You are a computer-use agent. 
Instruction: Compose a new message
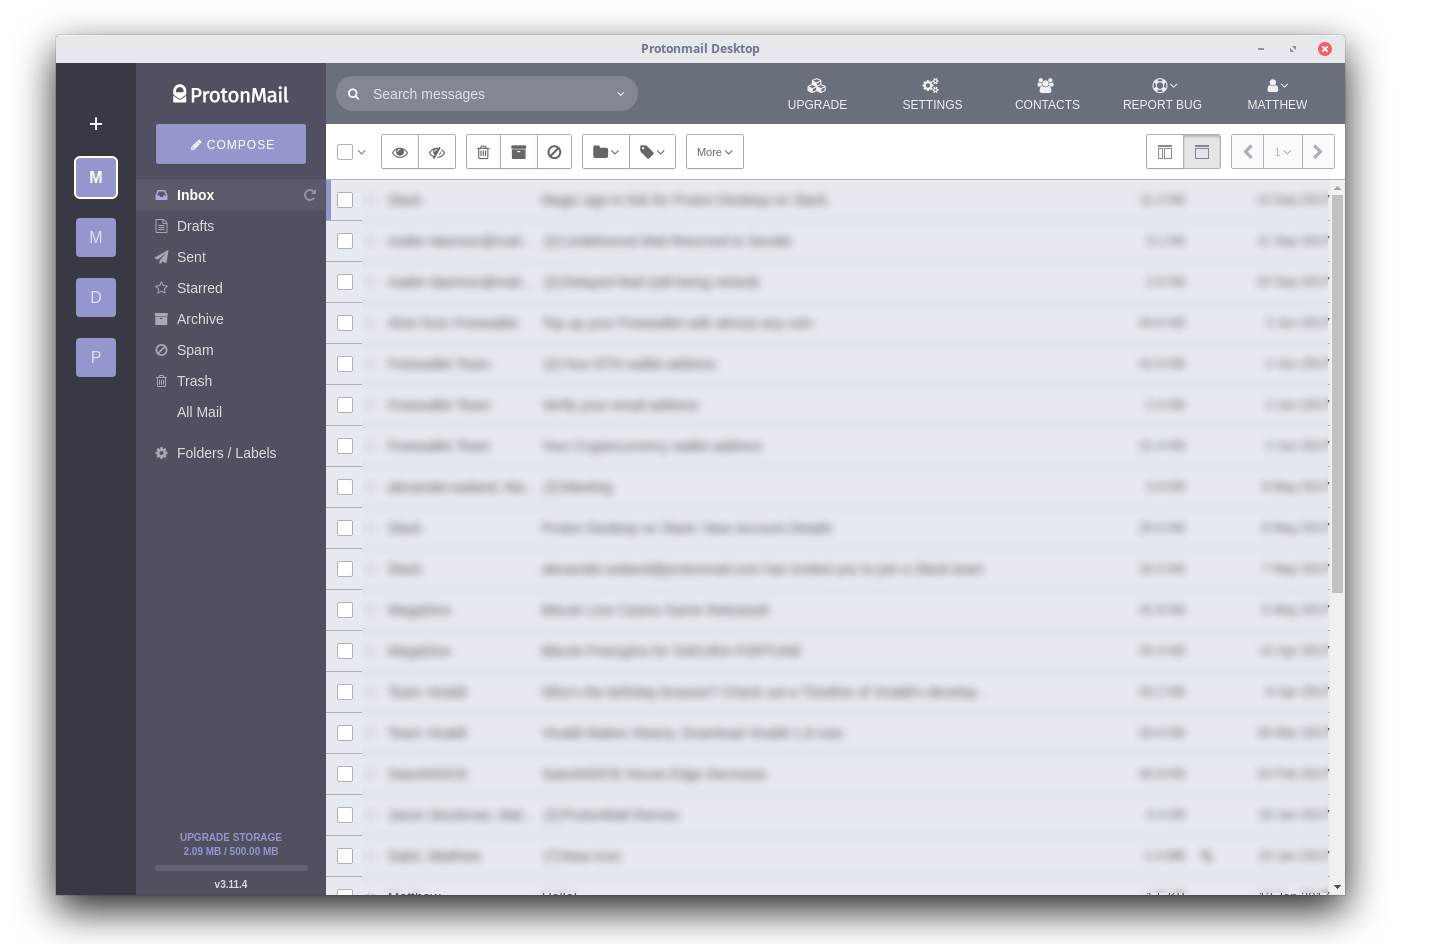231,144
